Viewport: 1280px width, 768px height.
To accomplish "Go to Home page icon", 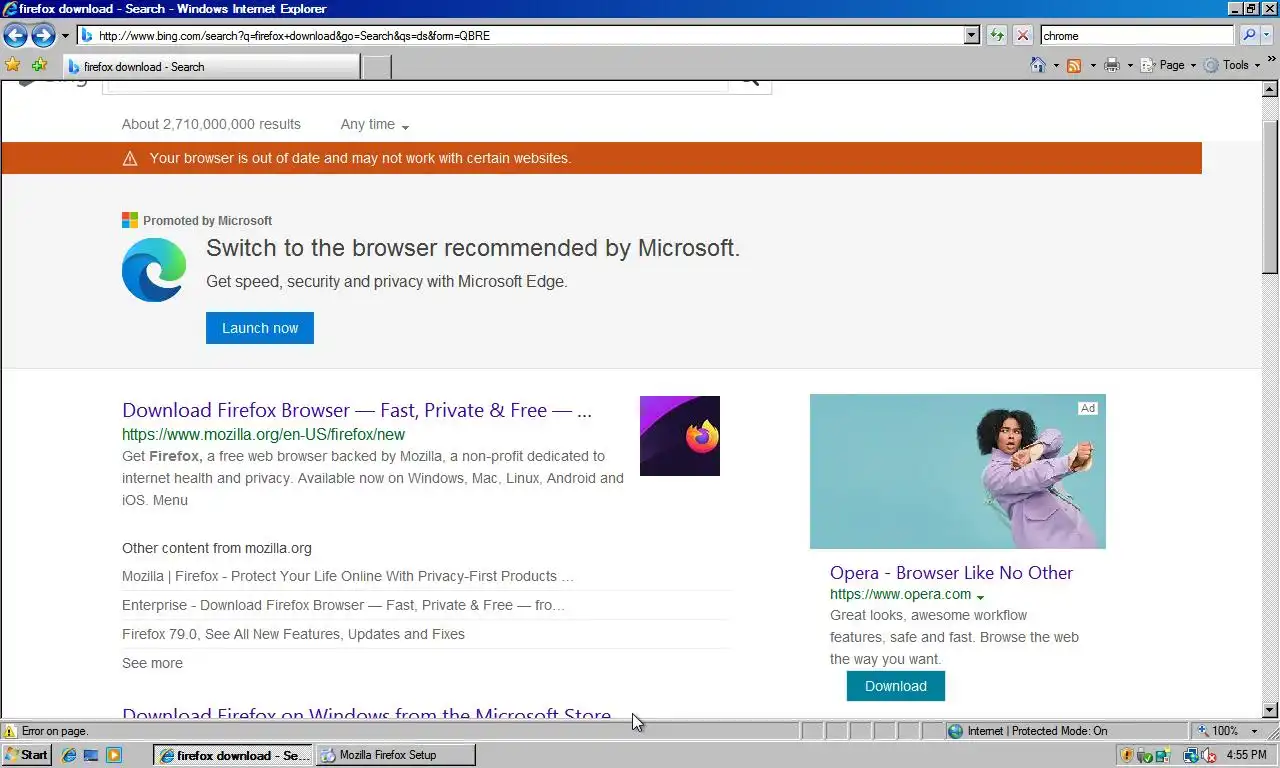I will click(x=1038, y=65).
